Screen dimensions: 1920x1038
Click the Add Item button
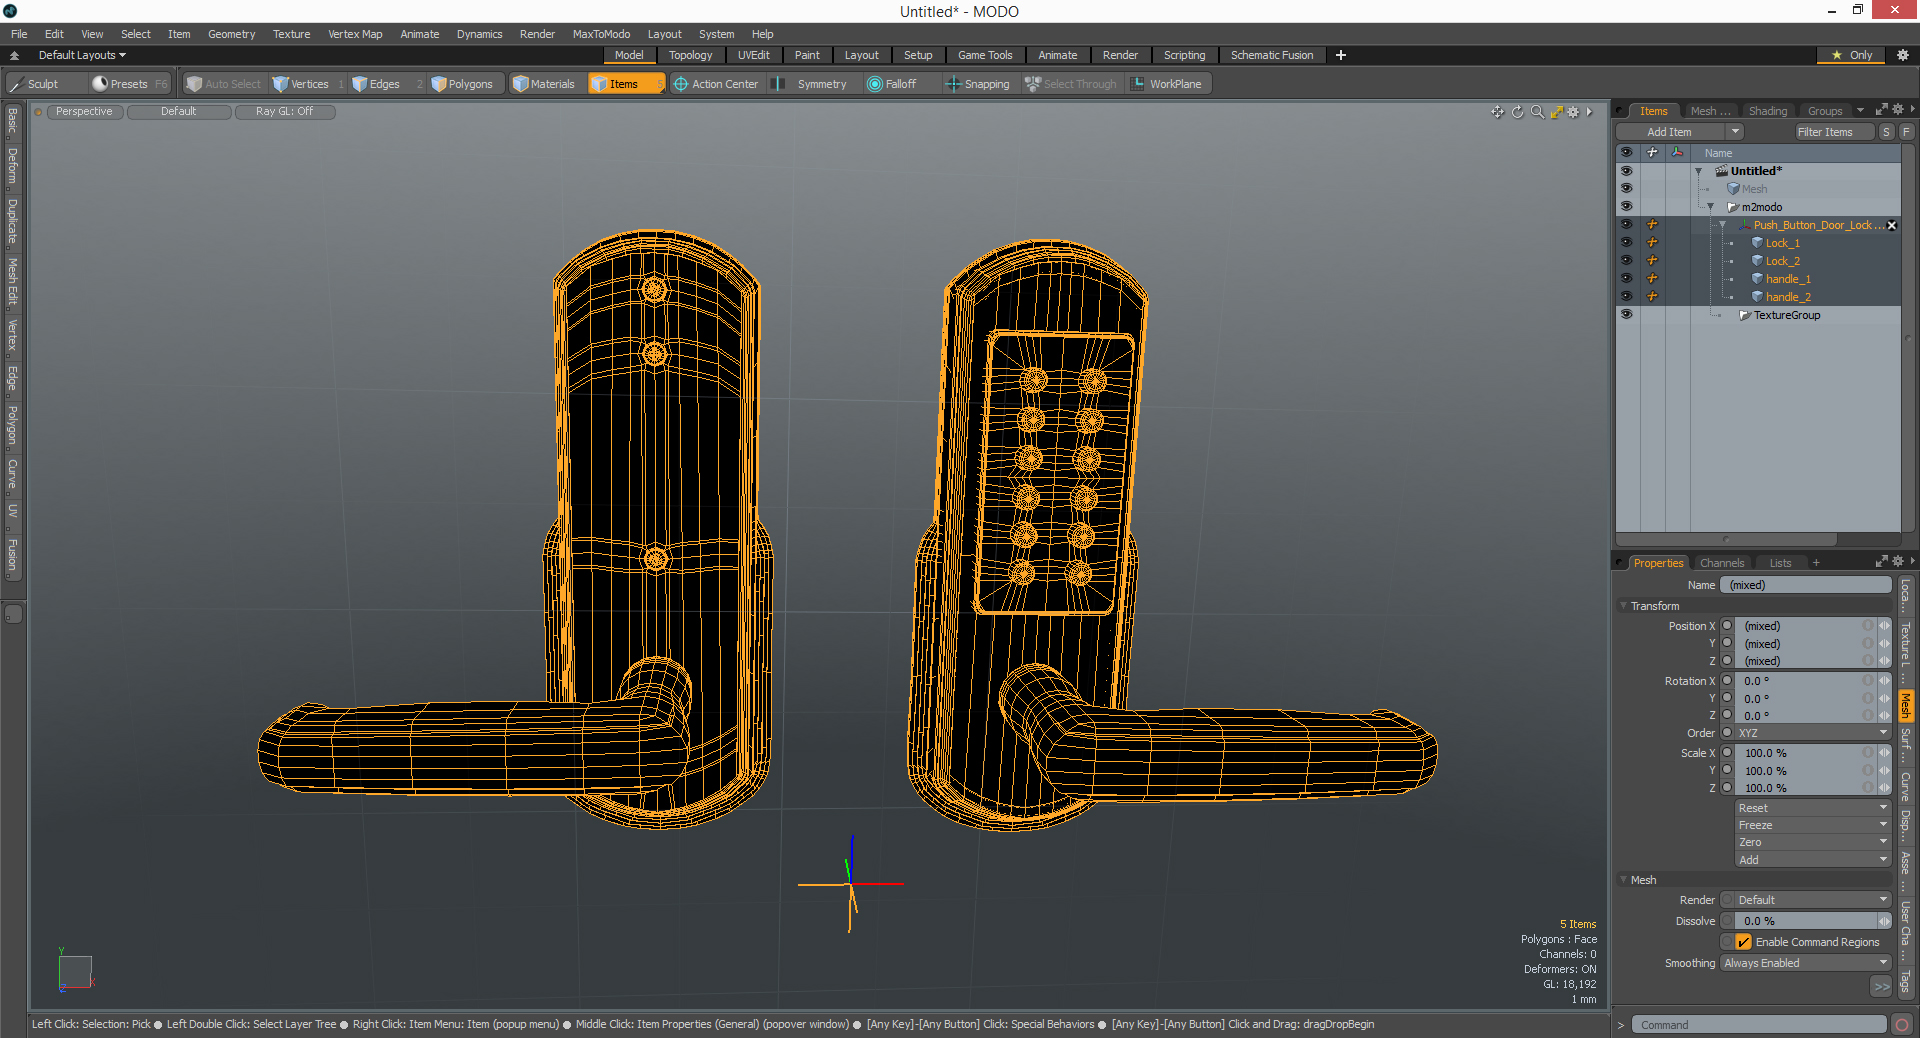tap(1669, 132)
